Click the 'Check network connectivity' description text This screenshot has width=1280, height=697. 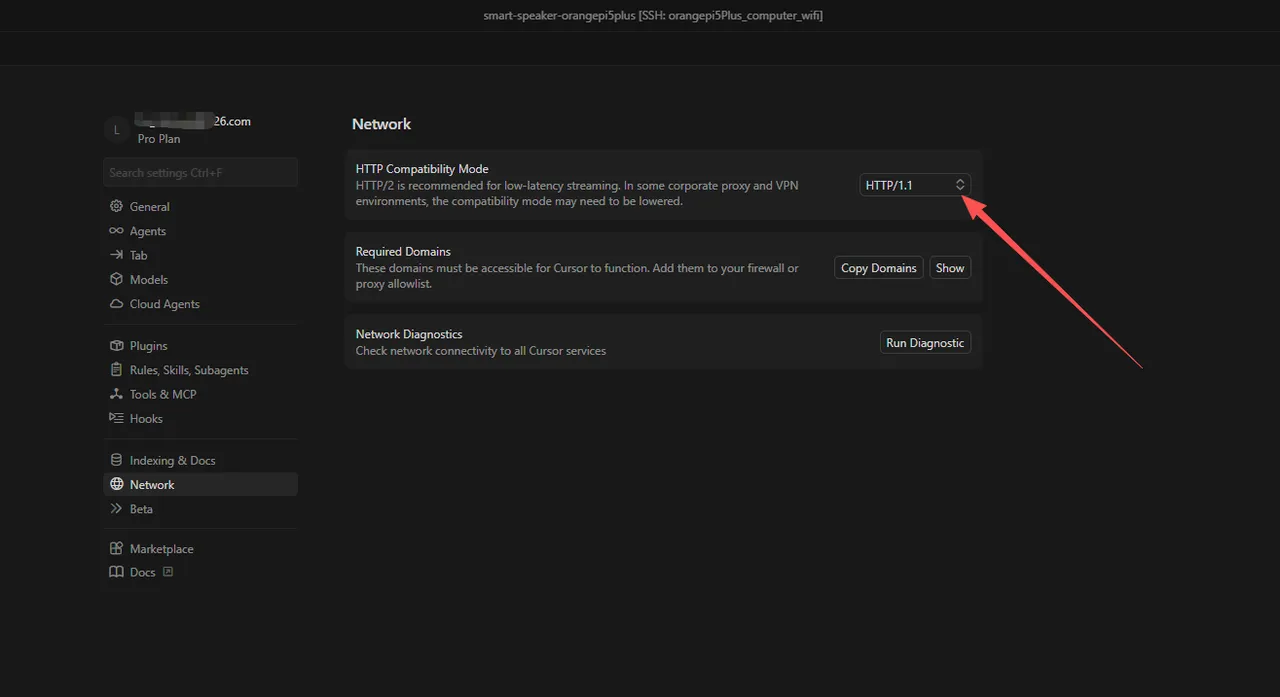(481, 351)
